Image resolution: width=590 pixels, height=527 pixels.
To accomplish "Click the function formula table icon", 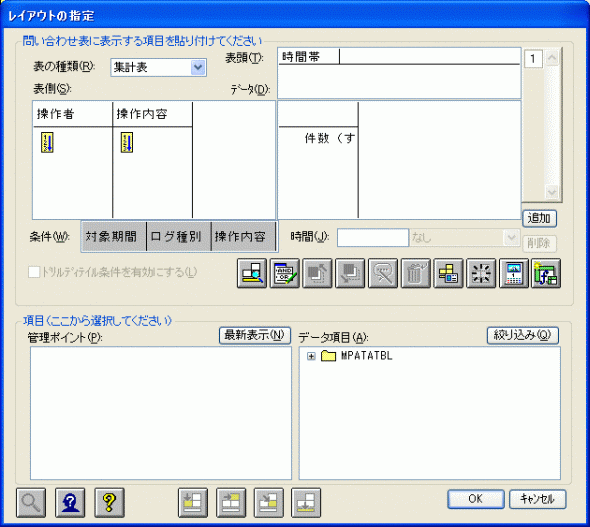I will (546, 273).
